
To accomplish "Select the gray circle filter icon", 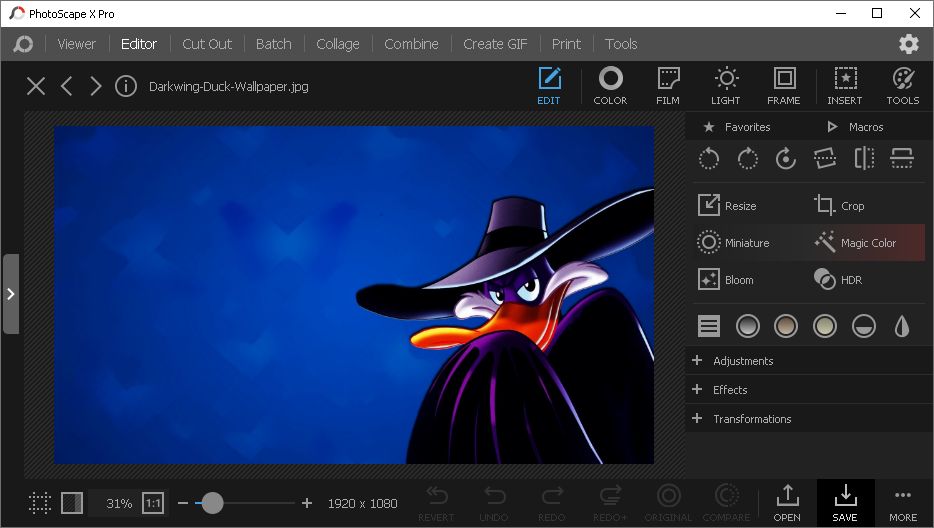I will click(748, 326).
